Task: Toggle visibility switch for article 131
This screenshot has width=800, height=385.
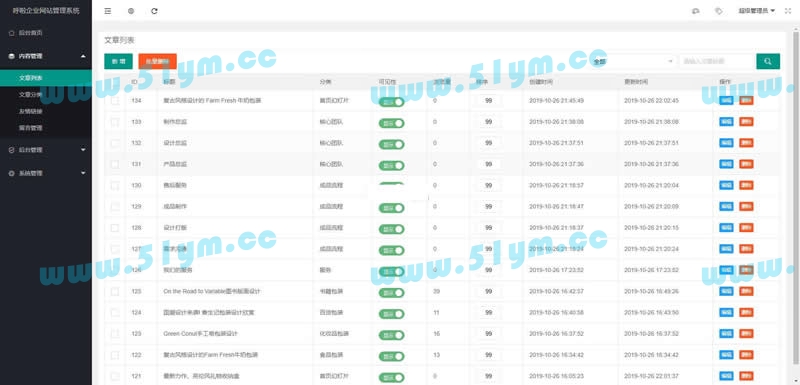Action: coord(391,166)
